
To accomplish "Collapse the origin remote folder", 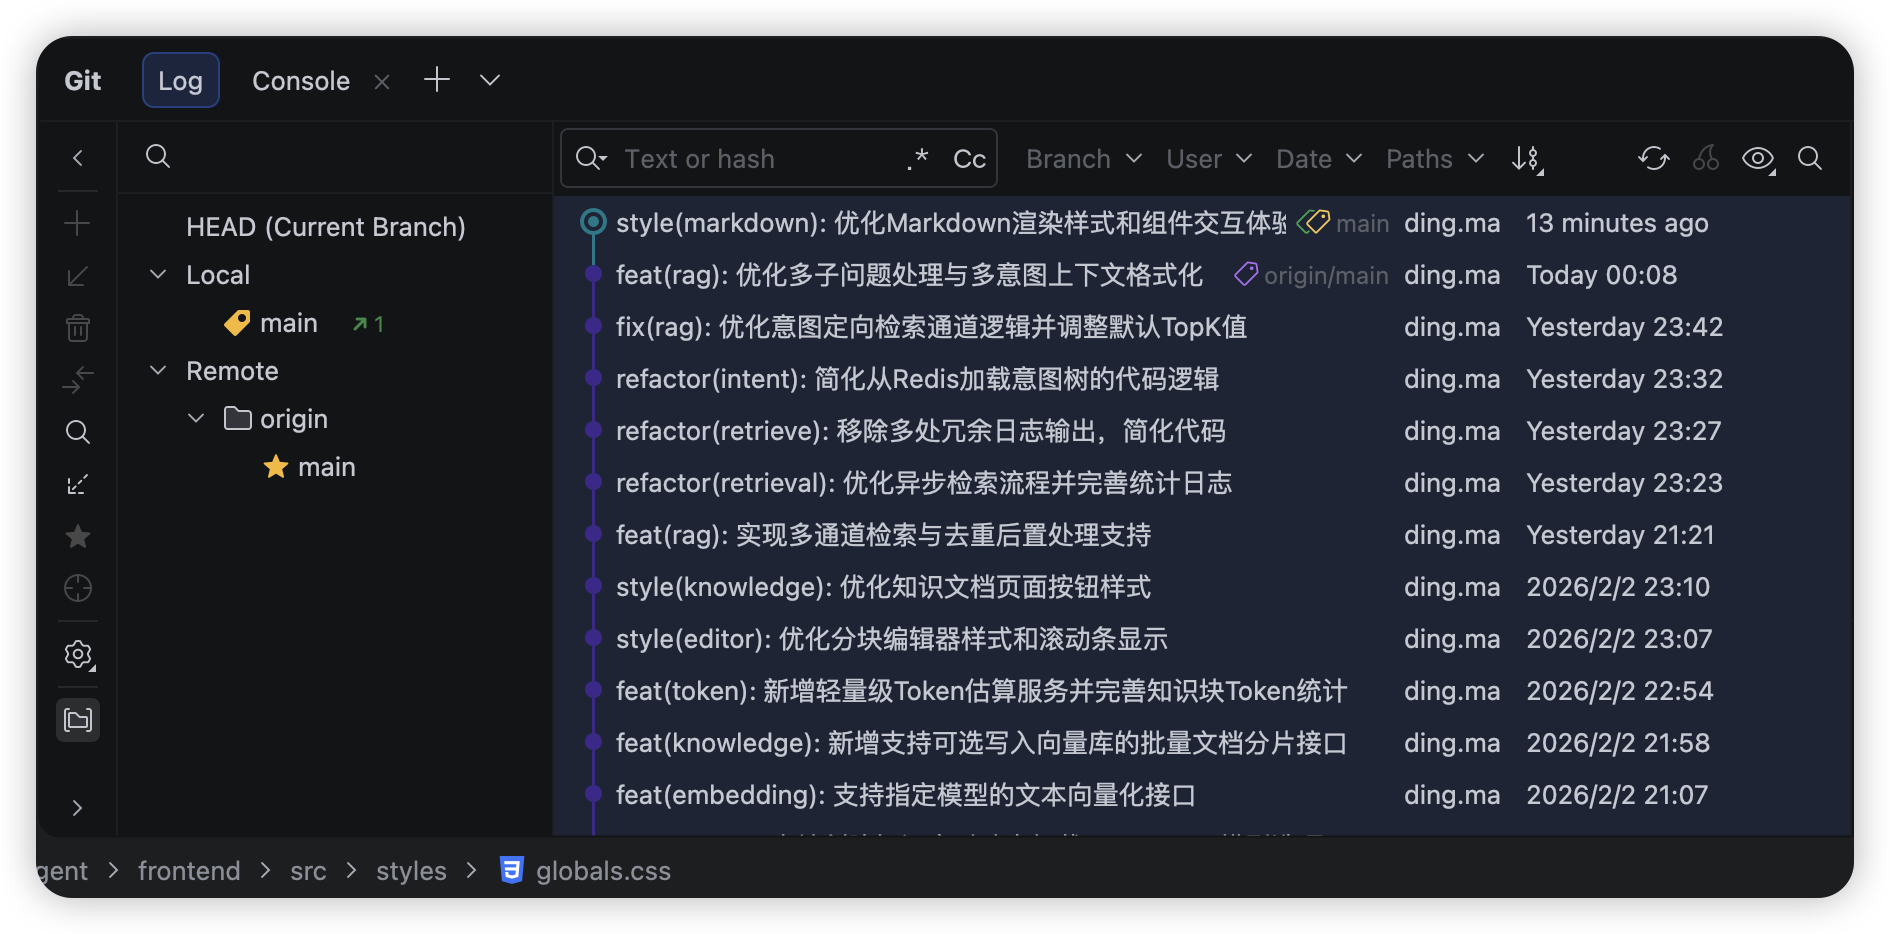I will coord(196,418).
